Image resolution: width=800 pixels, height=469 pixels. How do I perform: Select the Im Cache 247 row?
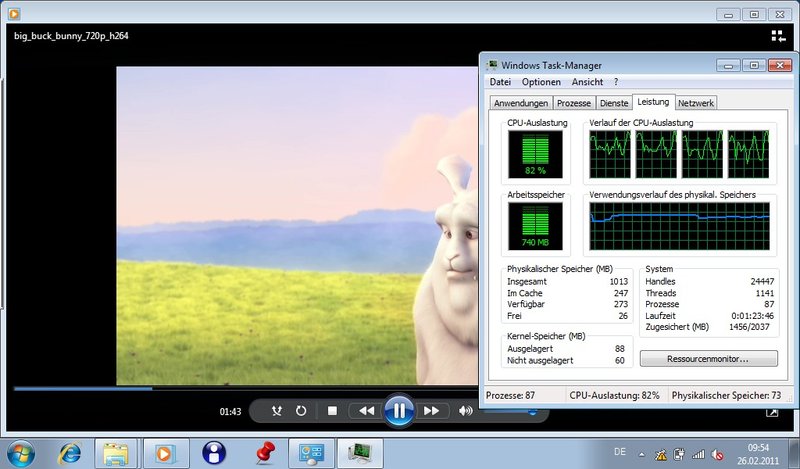(x=567, y=293)
